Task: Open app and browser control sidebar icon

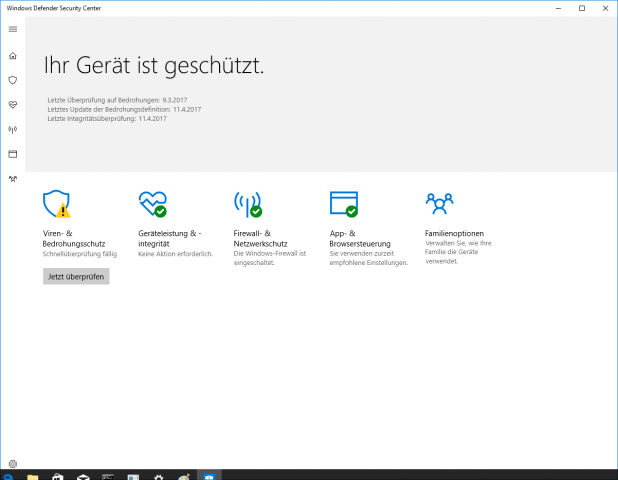Action: pos(13,154)
